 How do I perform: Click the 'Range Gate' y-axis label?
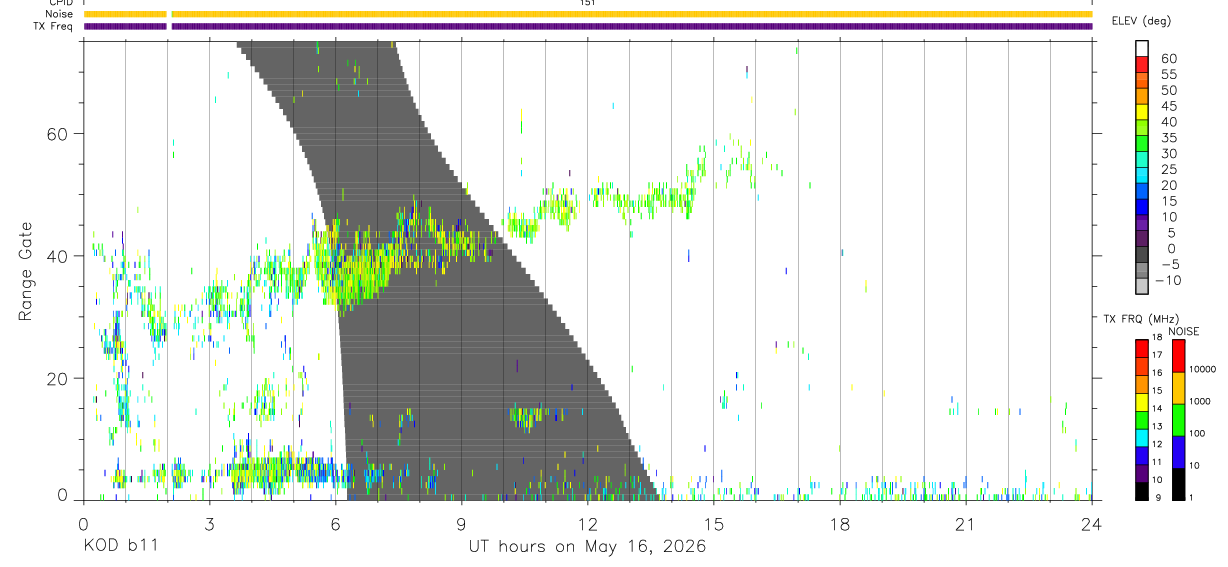click(x=26, y=271)
